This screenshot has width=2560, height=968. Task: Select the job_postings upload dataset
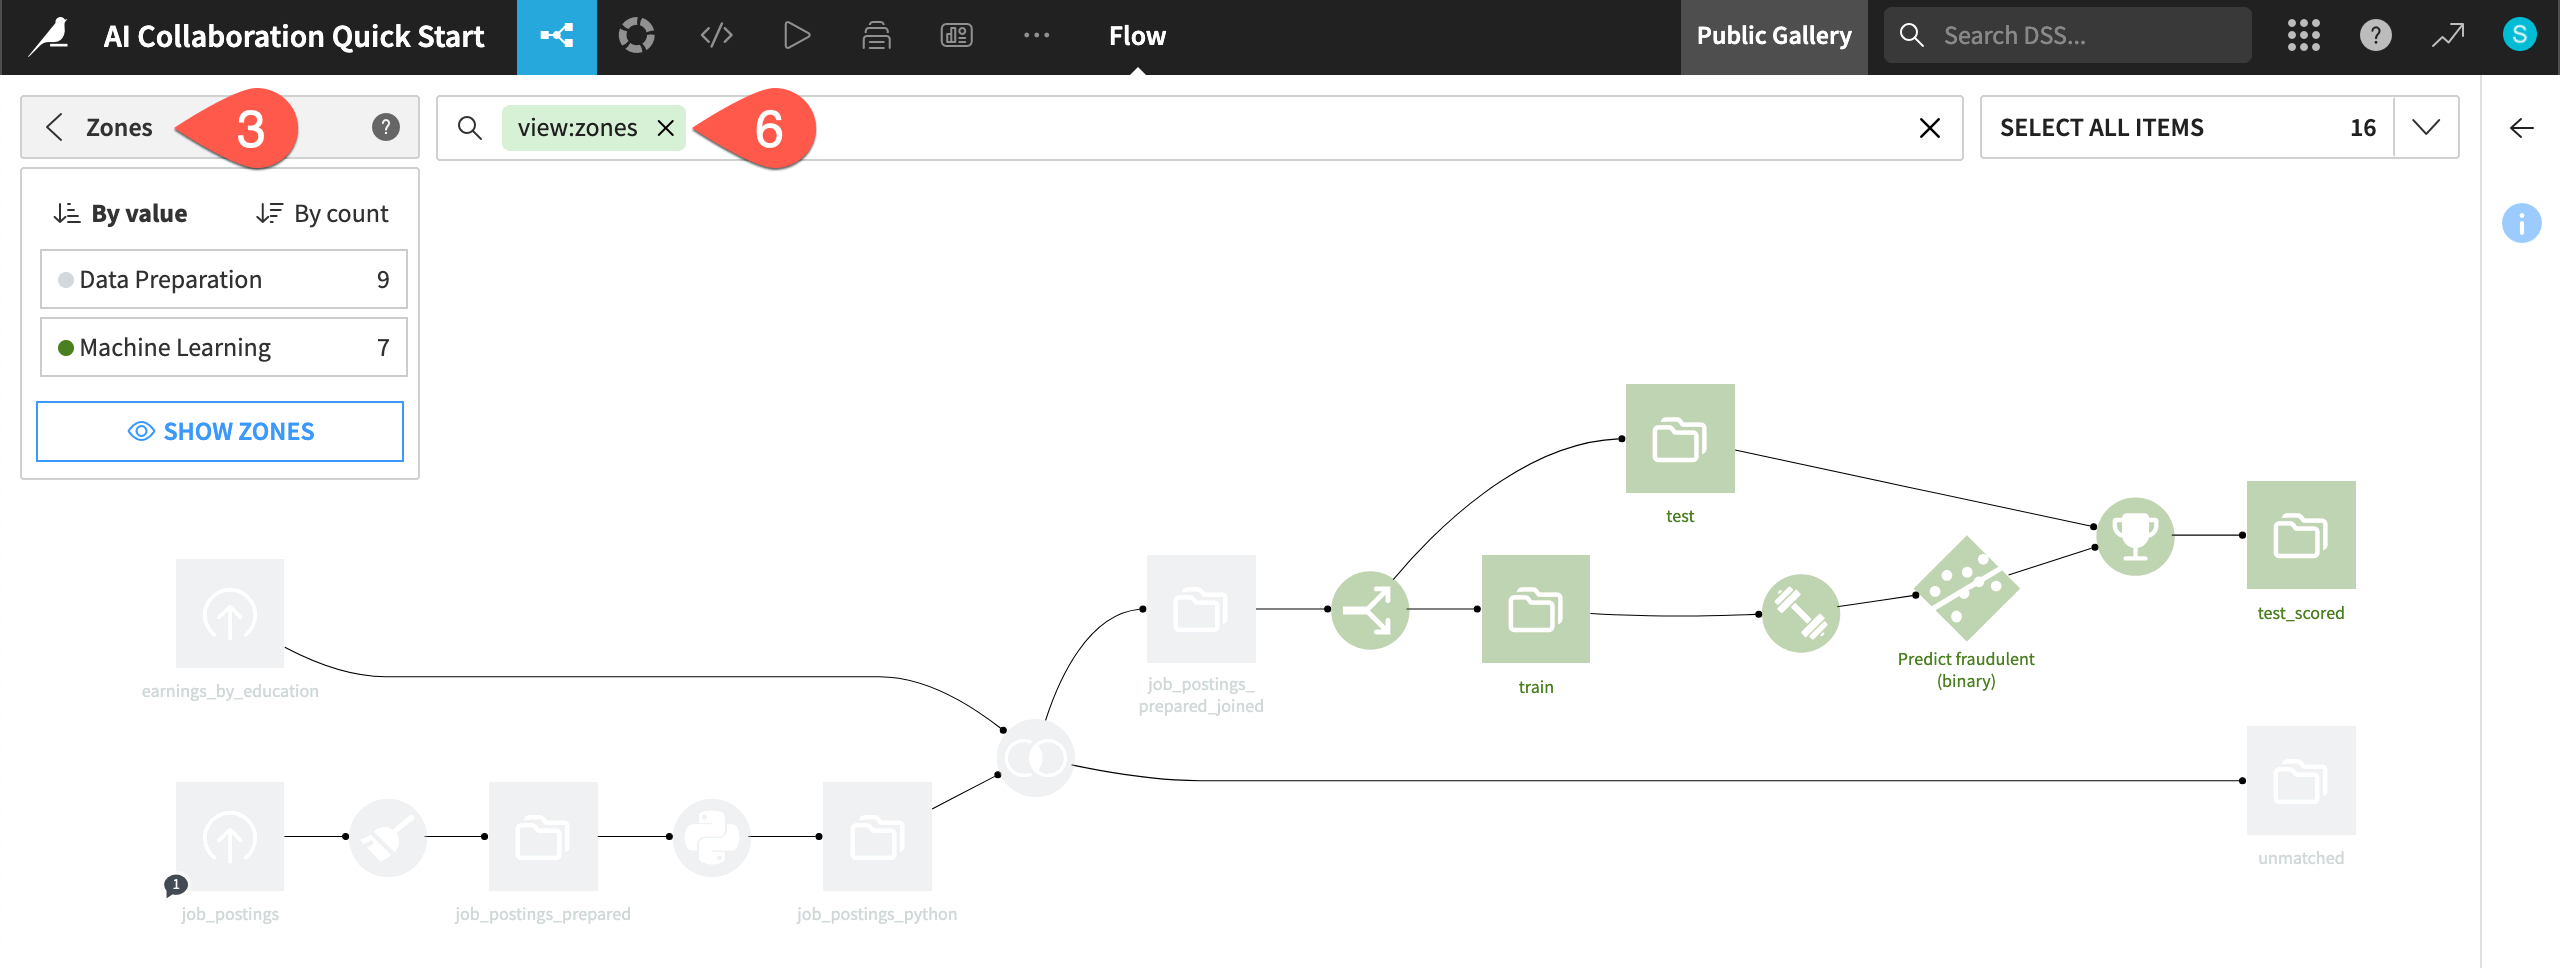tap(230, 837)
